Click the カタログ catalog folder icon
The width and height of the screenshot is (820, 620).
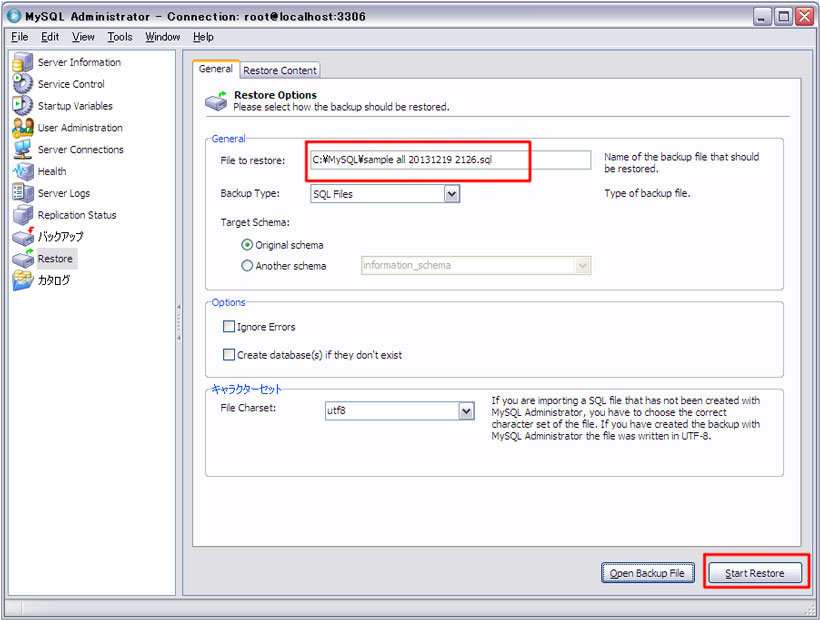pos(22,280)
